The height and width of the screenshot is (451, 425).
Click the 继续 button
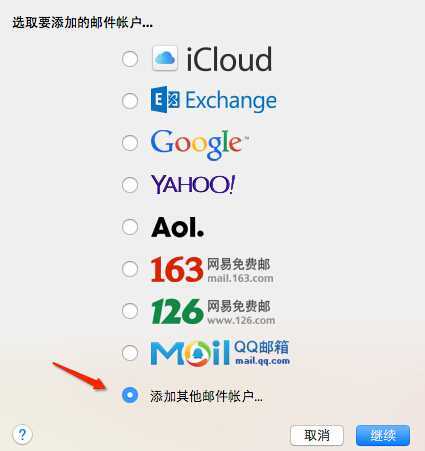pos(383,435)
